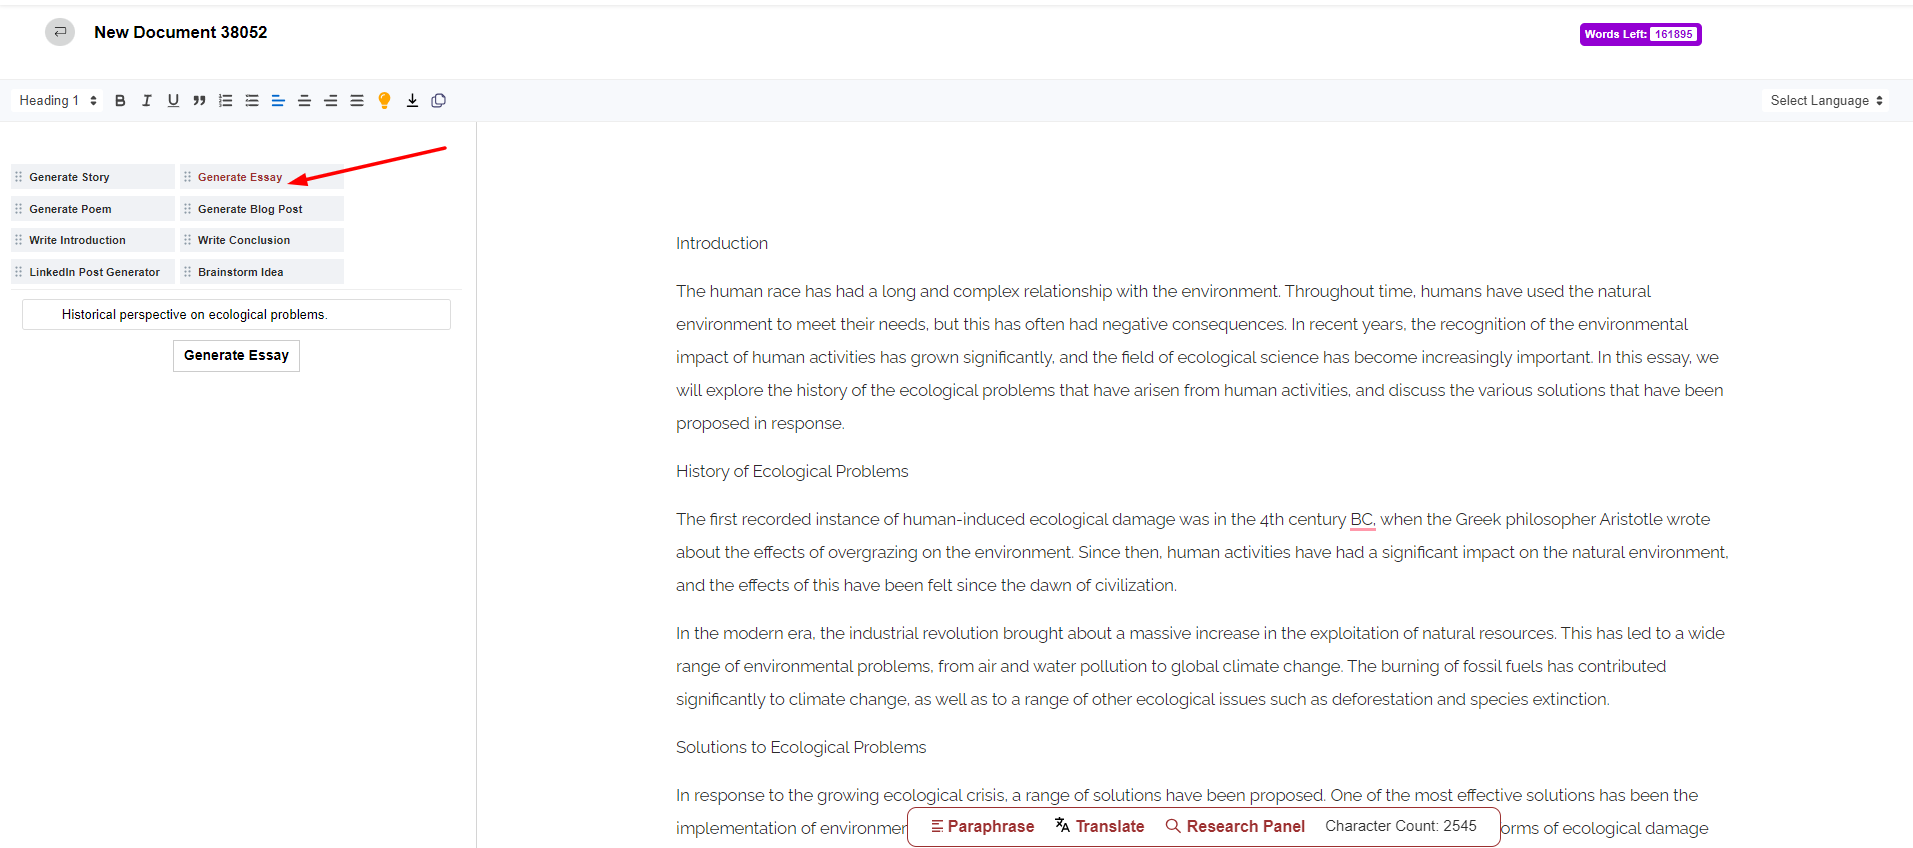Open the Research Panel
The image size is (1913, 848).
coord(1235,826)
